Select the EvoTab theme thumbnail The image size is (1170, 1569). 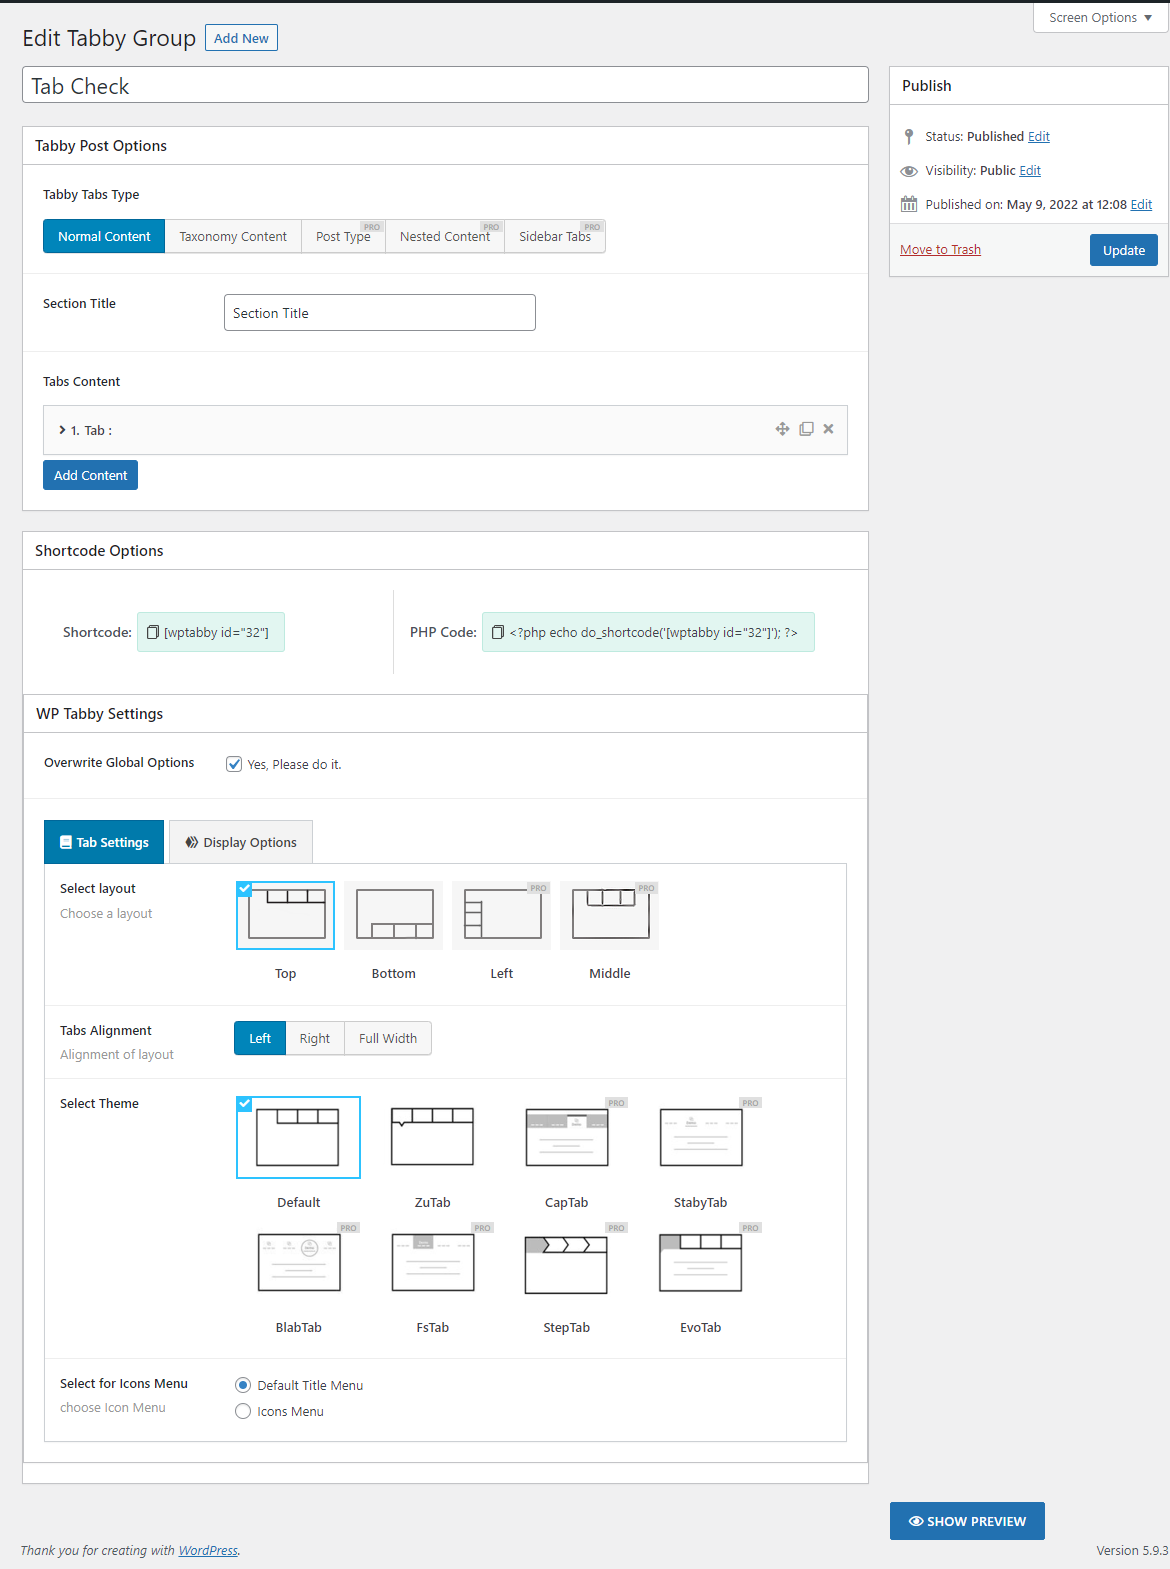(701, 1262)
